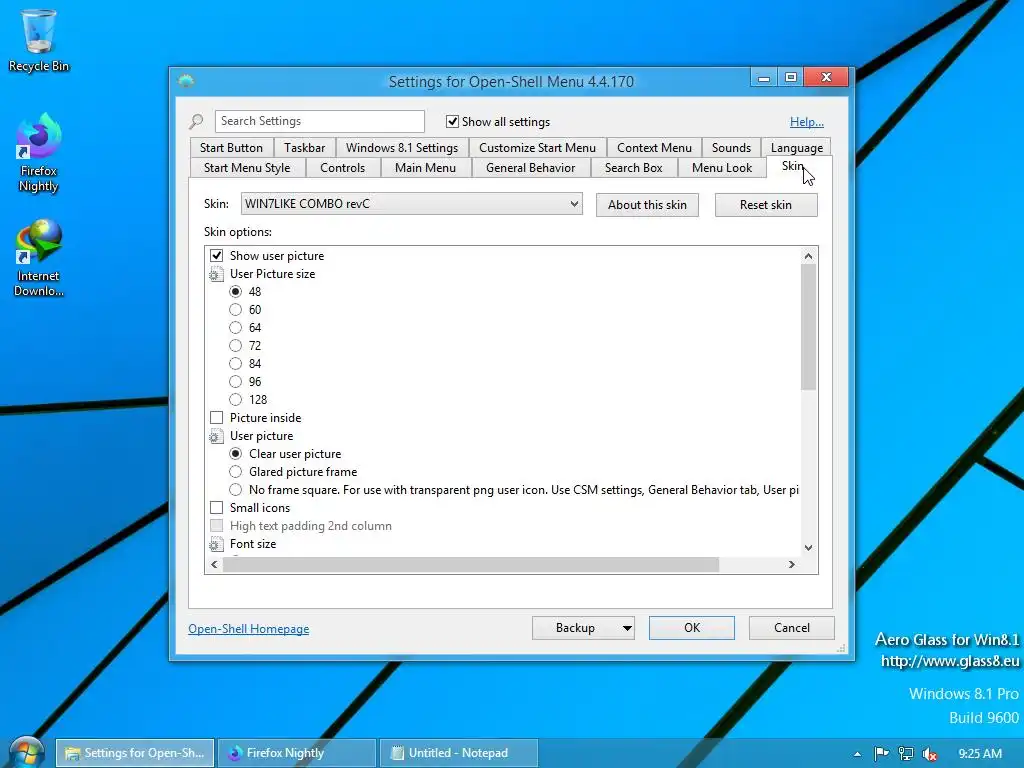Image resolution: width=1024 pixels, height=768 pixels.
Task: Switch to Taskbar tab
Action: click(304, 148)
